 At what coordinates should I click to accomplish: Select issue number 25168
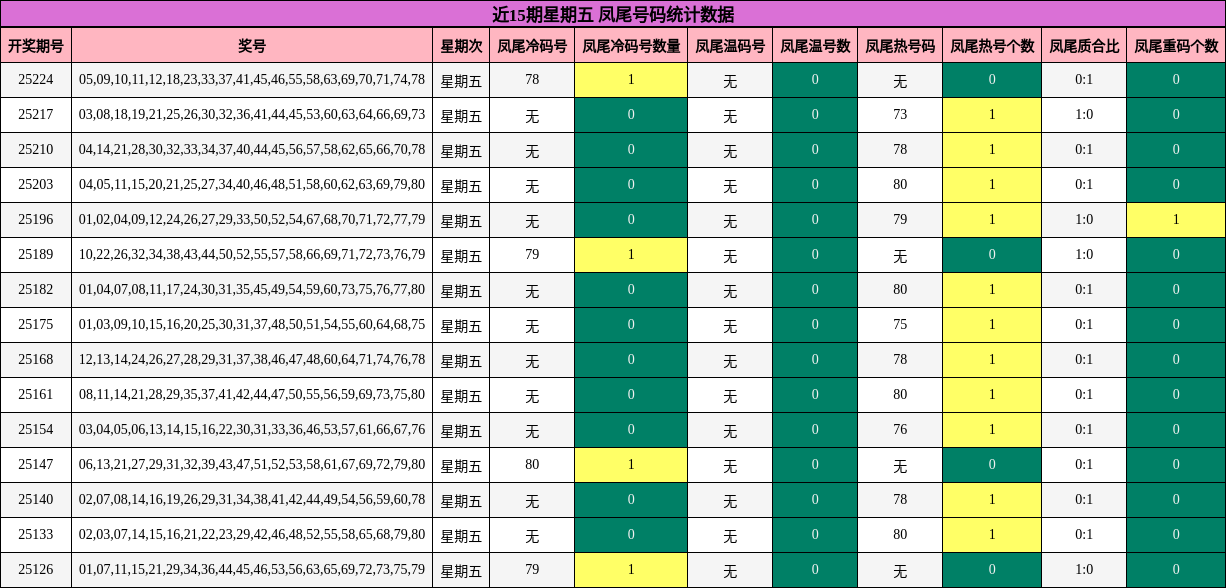(x=36, y=360)
